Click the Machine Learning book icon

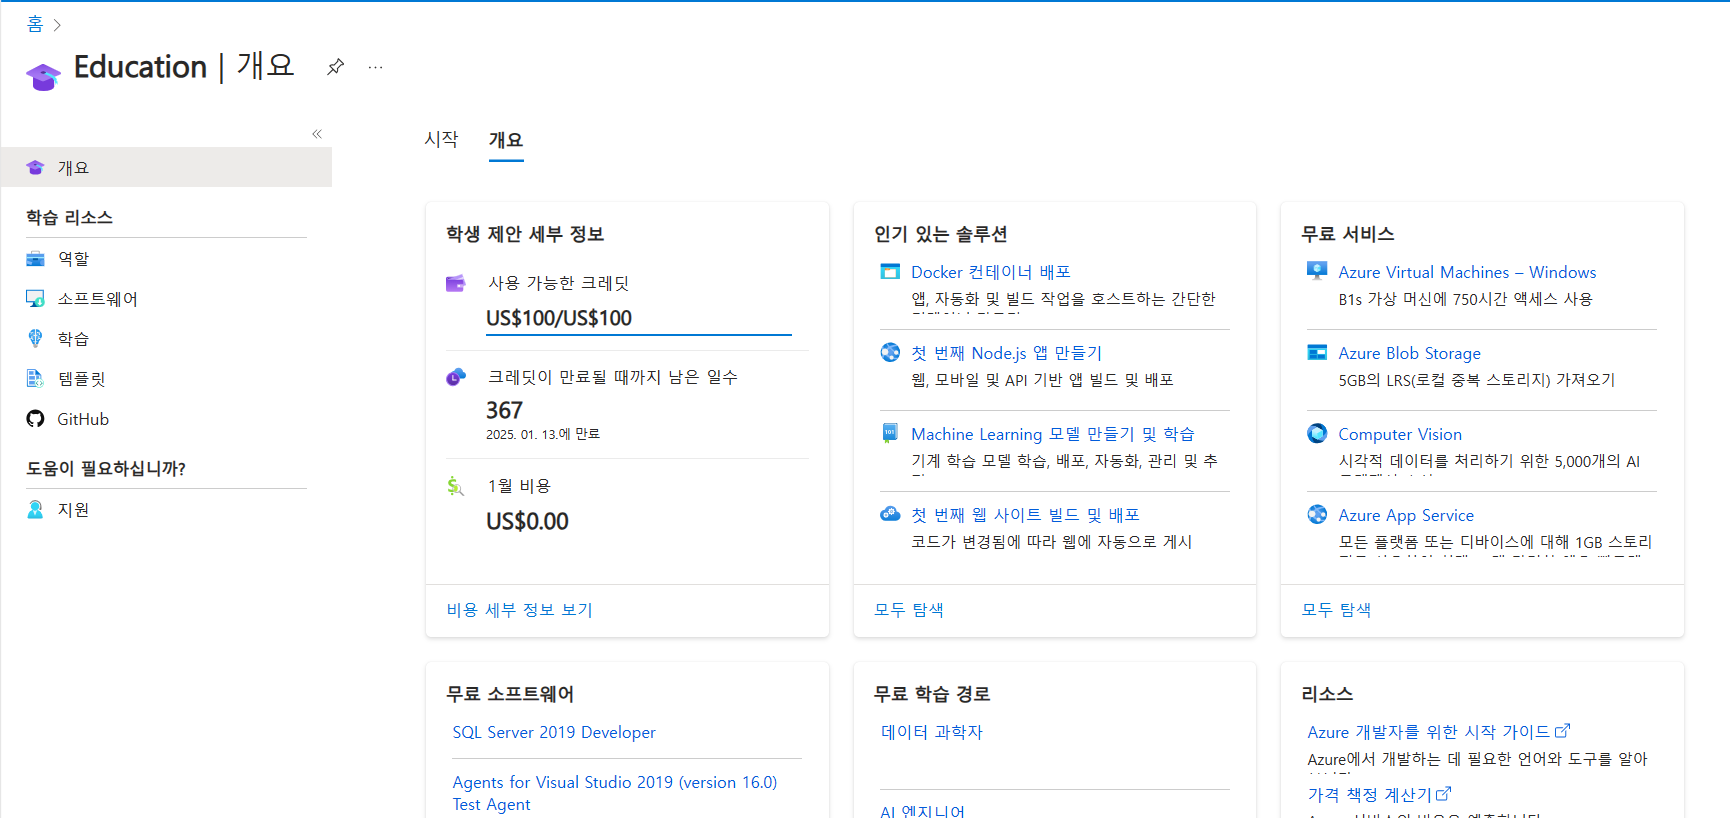(890, 433)
